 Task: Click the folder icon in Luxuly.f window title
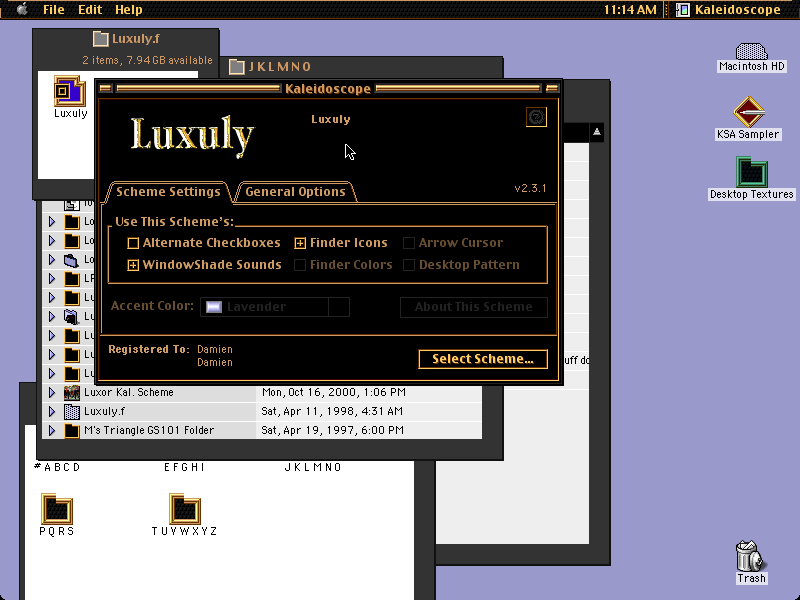pos(101,39)
